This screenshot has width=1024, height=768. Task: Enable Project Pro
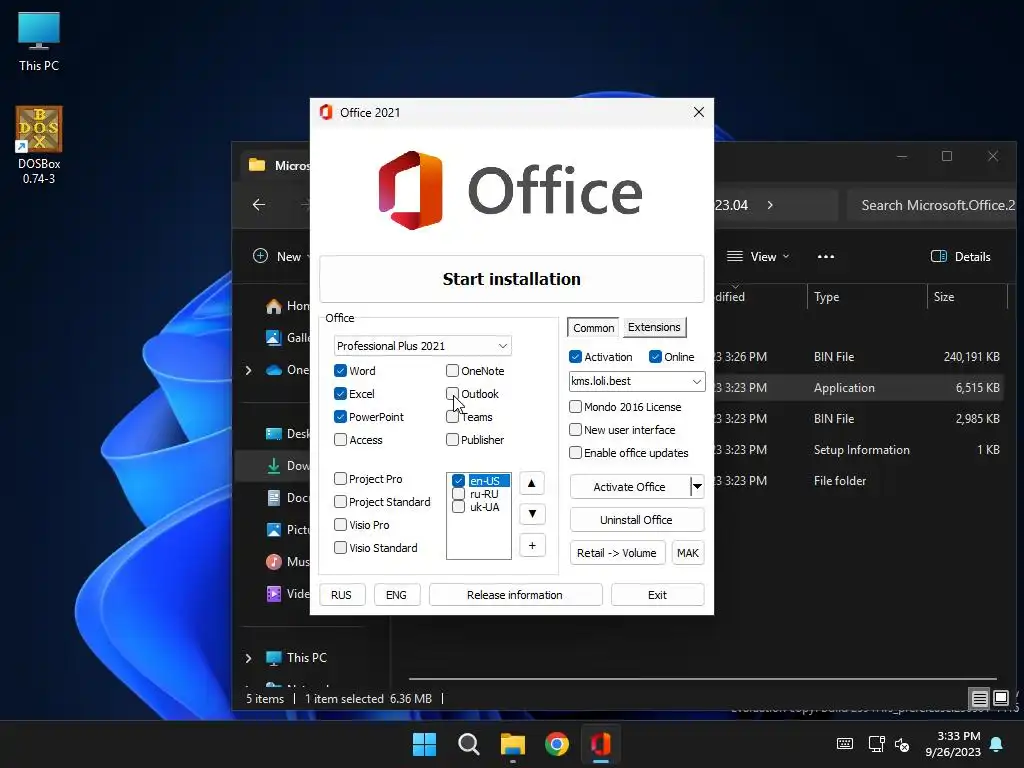coord(340,479)
